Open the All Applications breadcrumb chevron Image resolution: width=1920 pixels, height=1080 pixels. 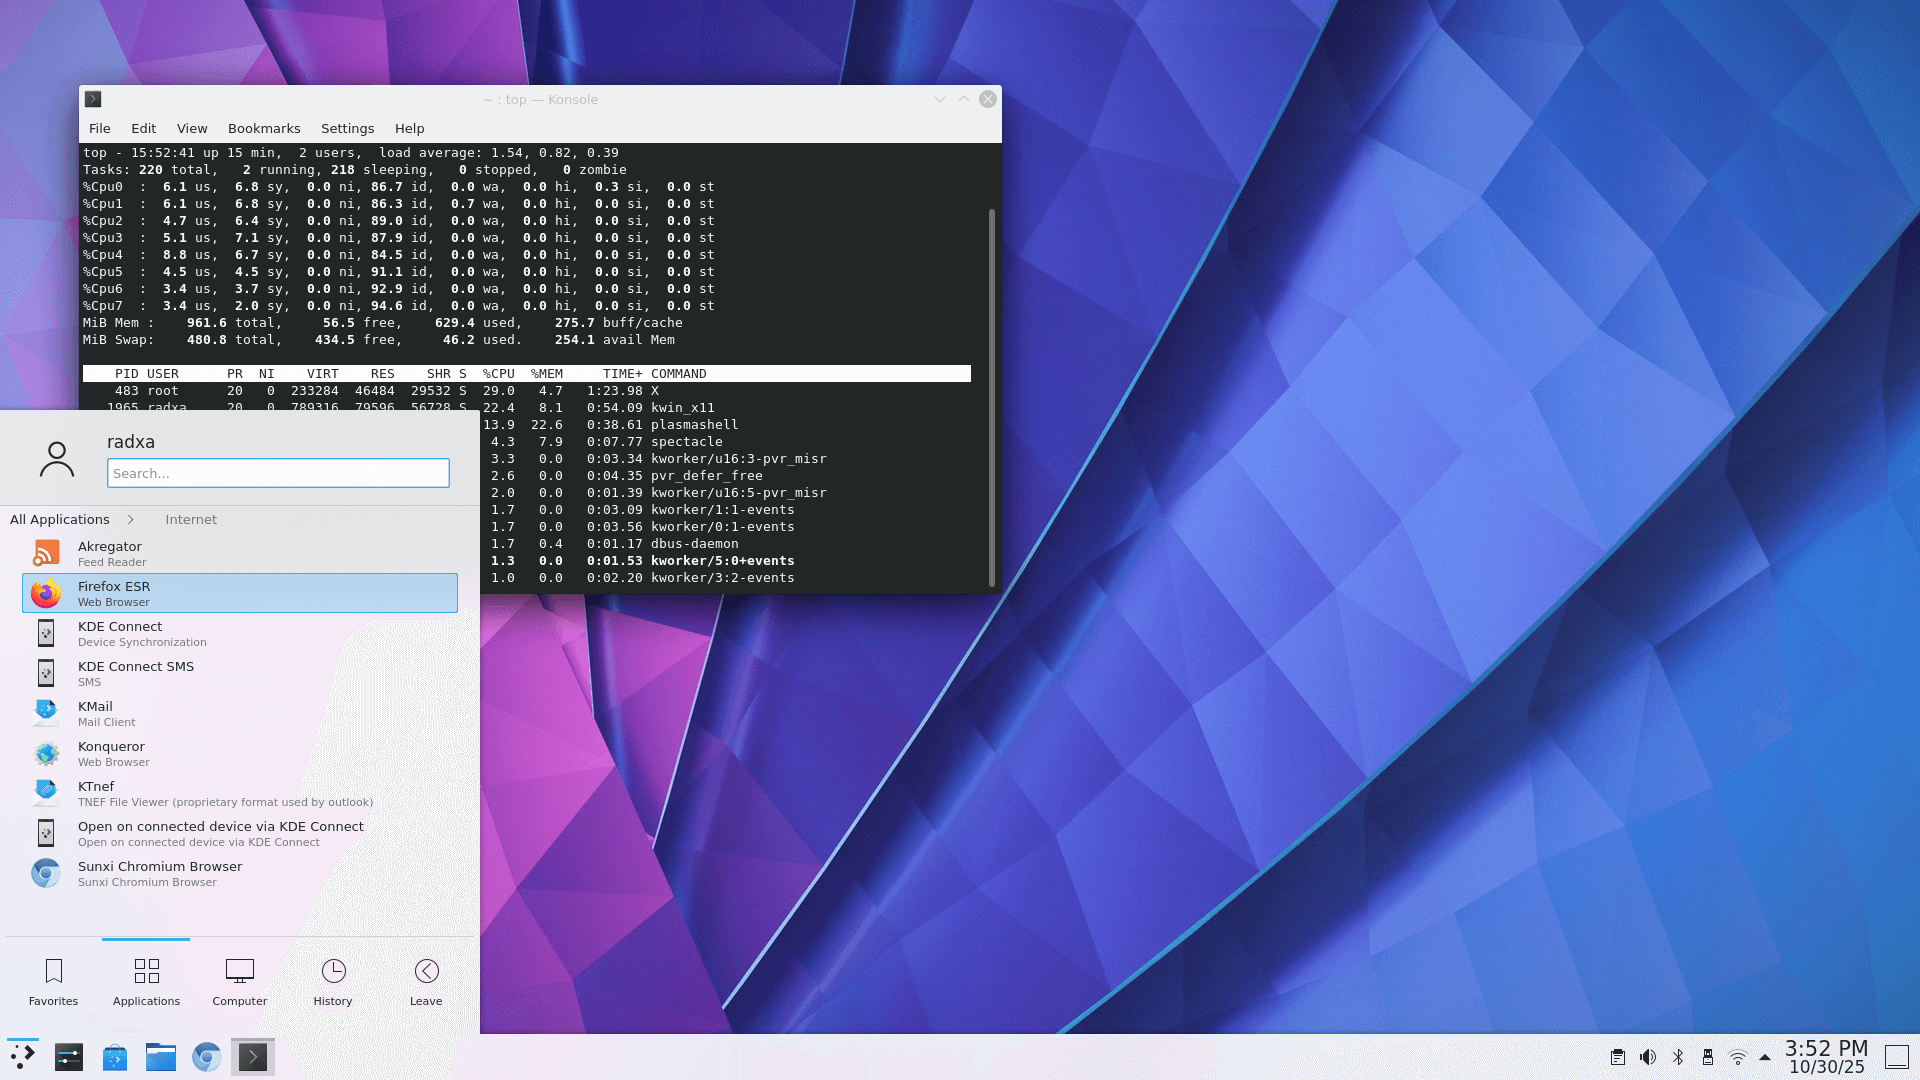[131, 519]
